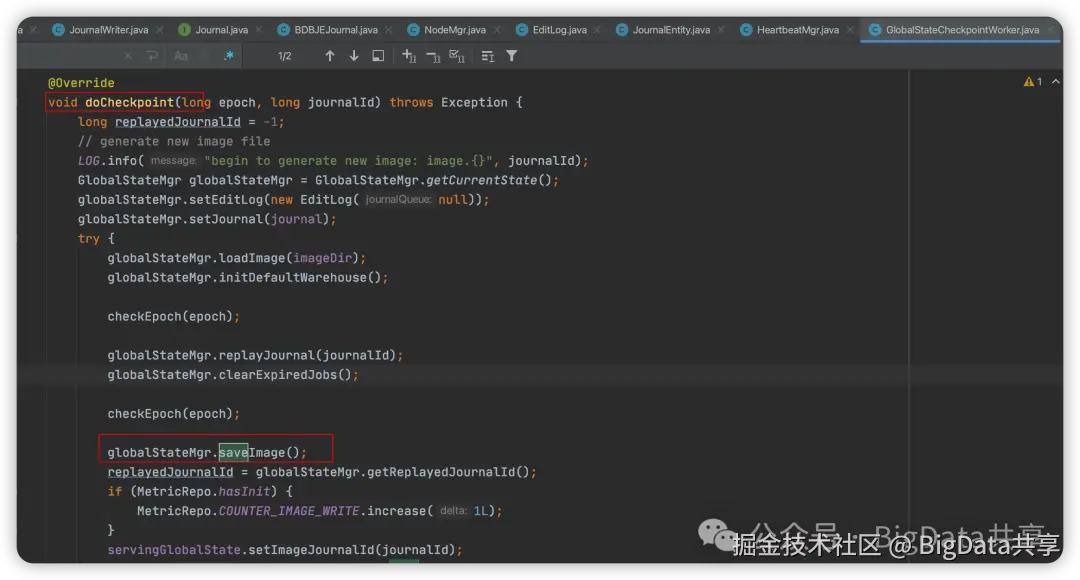Open the search filter options

coord(512,56)
